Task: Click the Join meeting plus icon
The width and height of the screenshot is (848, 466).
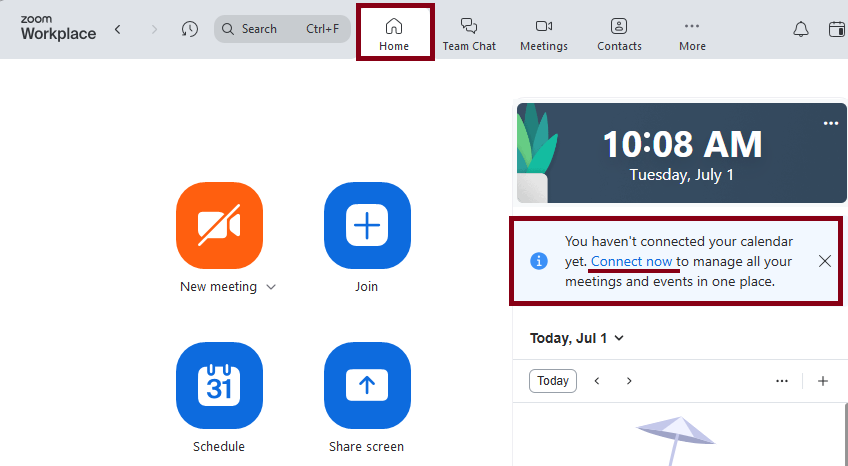Action: (367, 226)
